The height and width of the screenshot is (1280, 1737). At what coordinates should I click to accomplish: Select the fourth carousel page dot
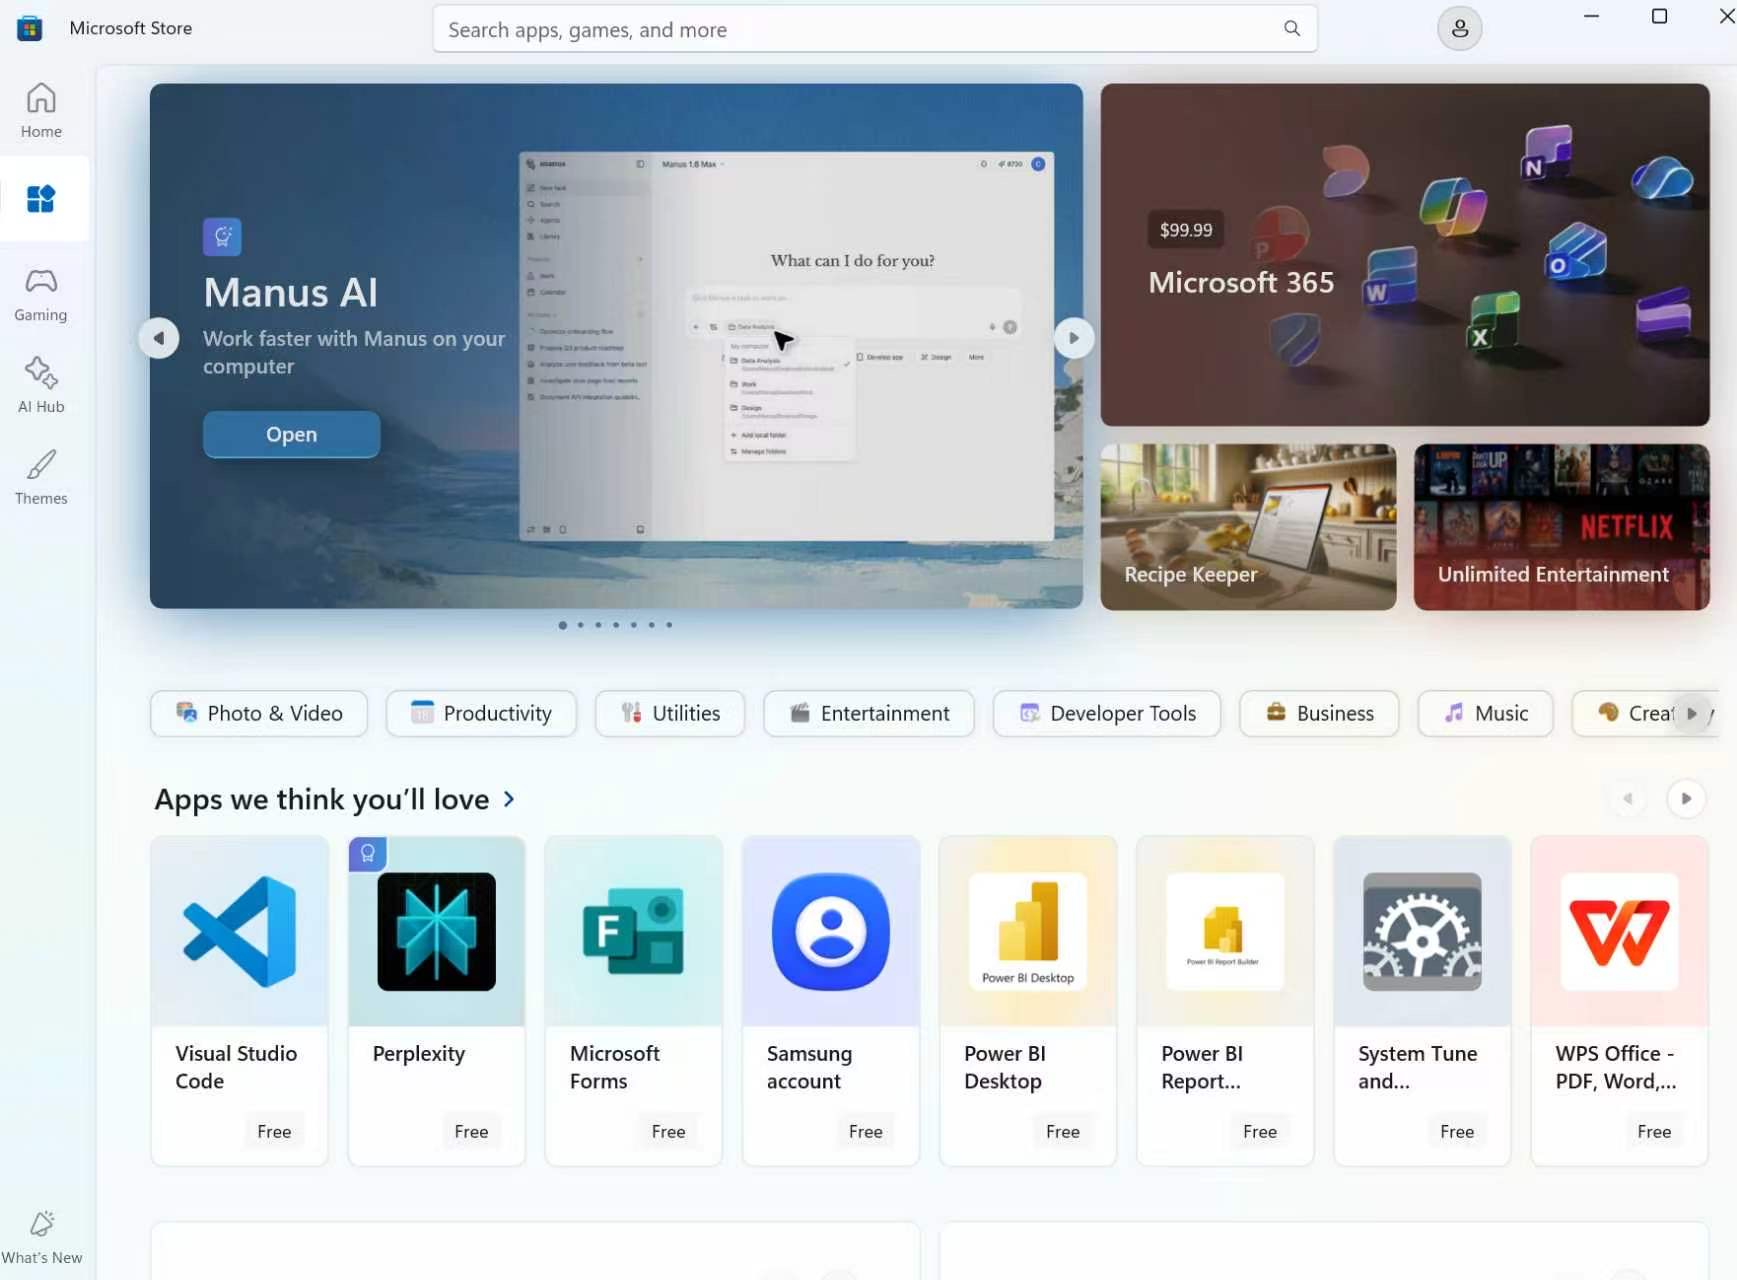coord(616,625)
